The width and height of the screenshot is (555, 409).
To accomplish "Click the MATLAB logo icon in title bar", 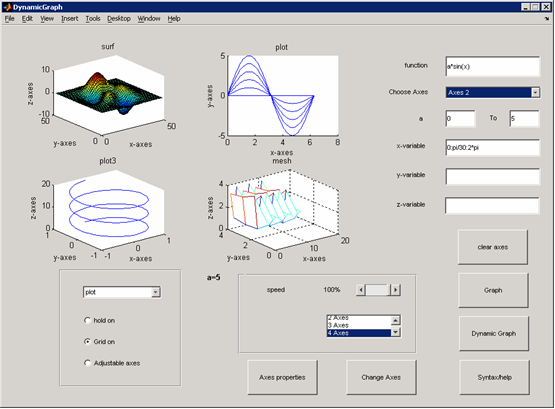I will tap(7, 7).
